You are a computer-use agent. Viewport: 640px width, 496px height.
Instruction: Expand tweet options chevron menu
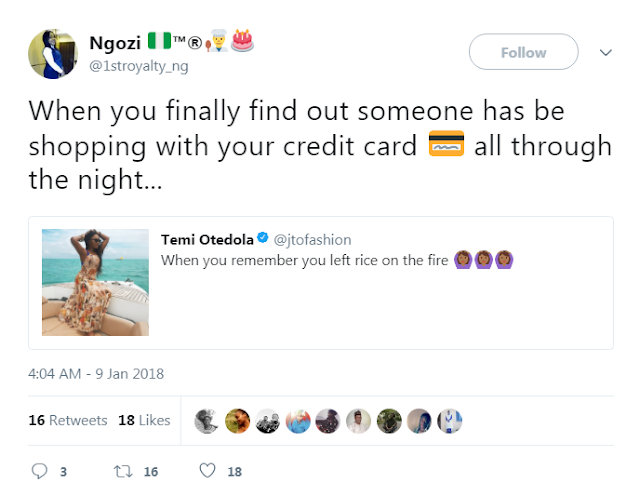(x=605, y=52)
